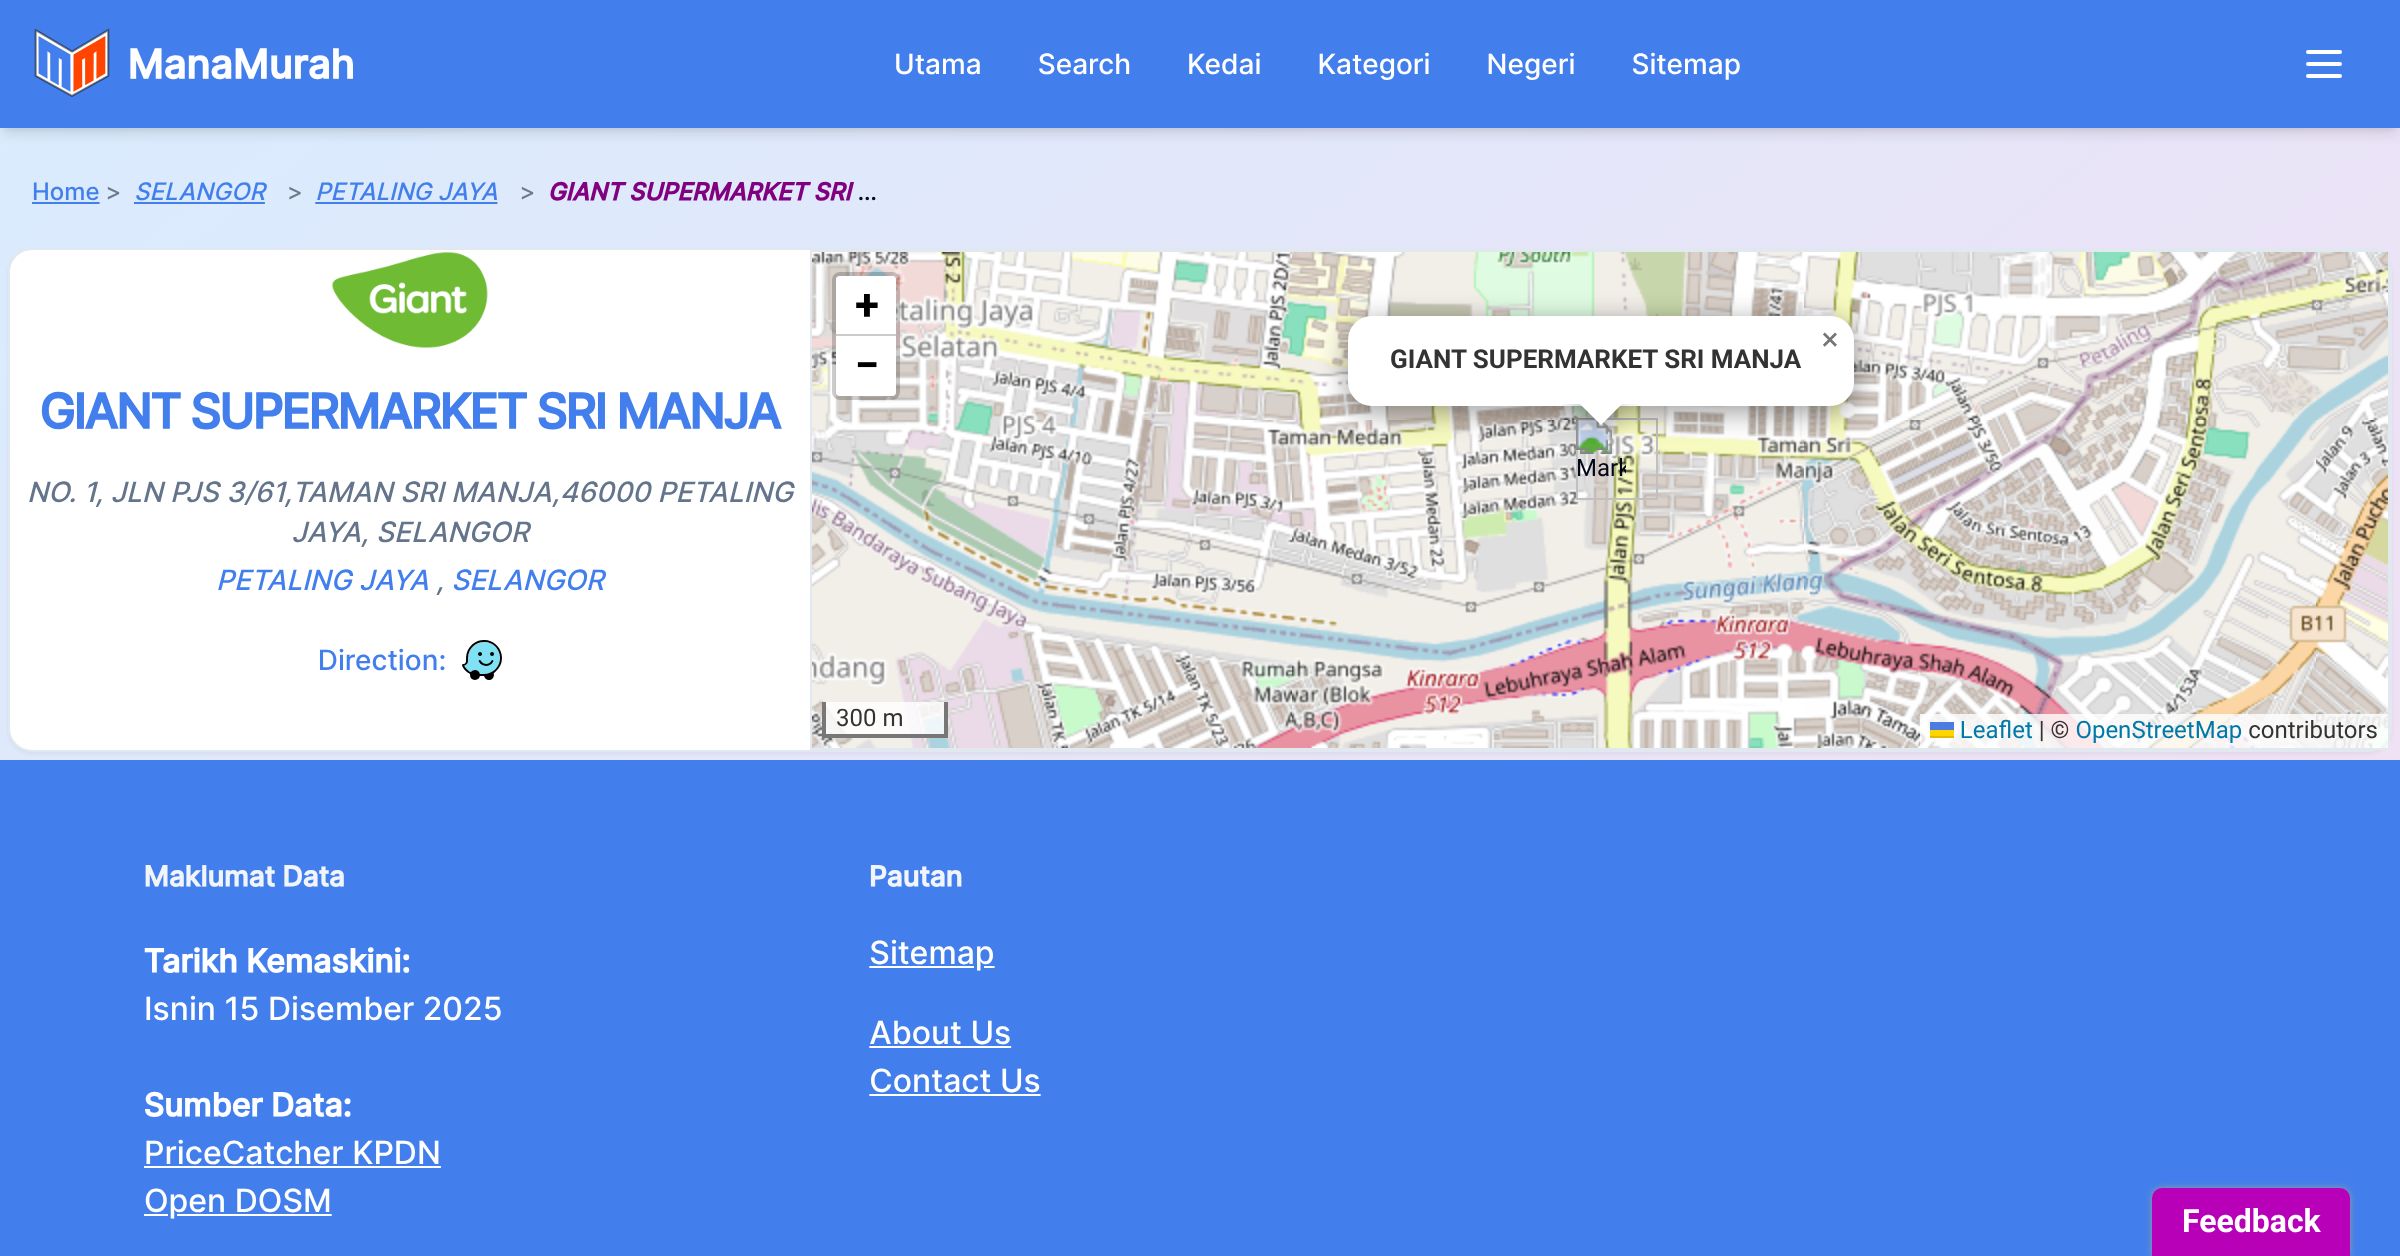Click the ManaMurah logo icon
Screen dimensions: 2400x1256
pos(71,63)
